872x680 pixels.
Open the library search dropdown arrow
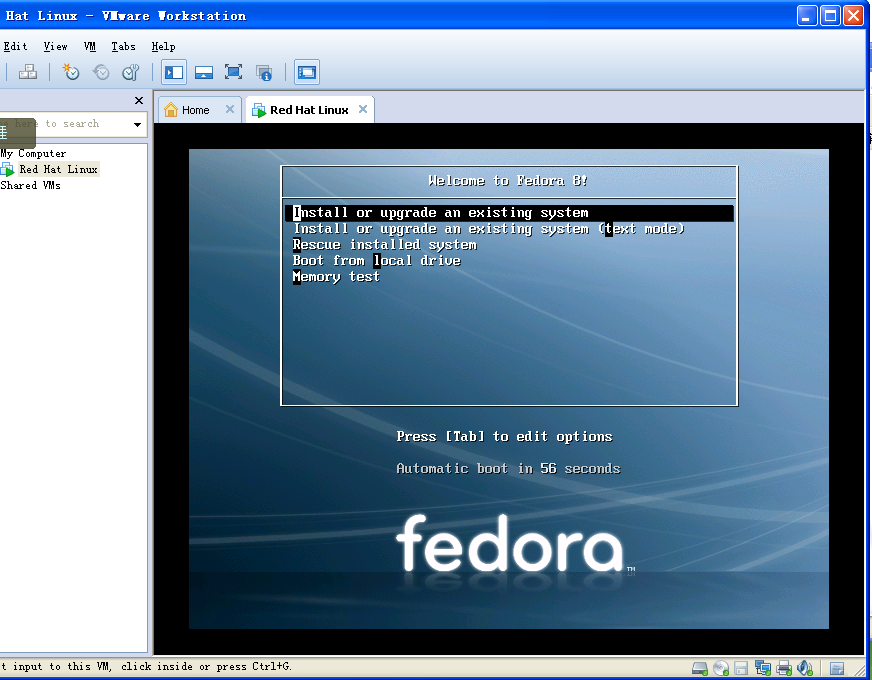coord(137,124)
